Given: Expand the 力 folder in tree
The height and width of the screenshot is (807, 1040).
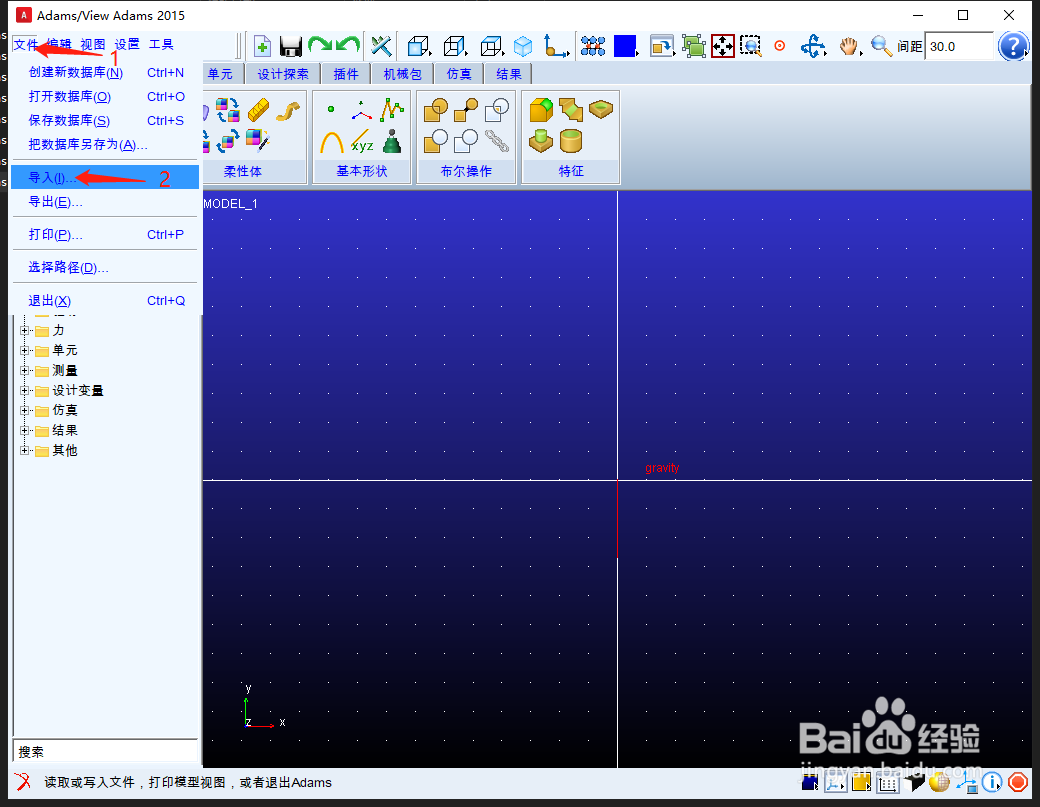Looking at the screenshot, I should [25, 330].
